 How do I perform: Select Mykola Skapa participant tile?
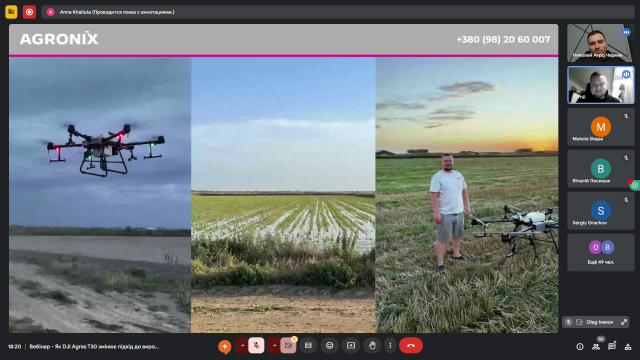click(601, 127)
